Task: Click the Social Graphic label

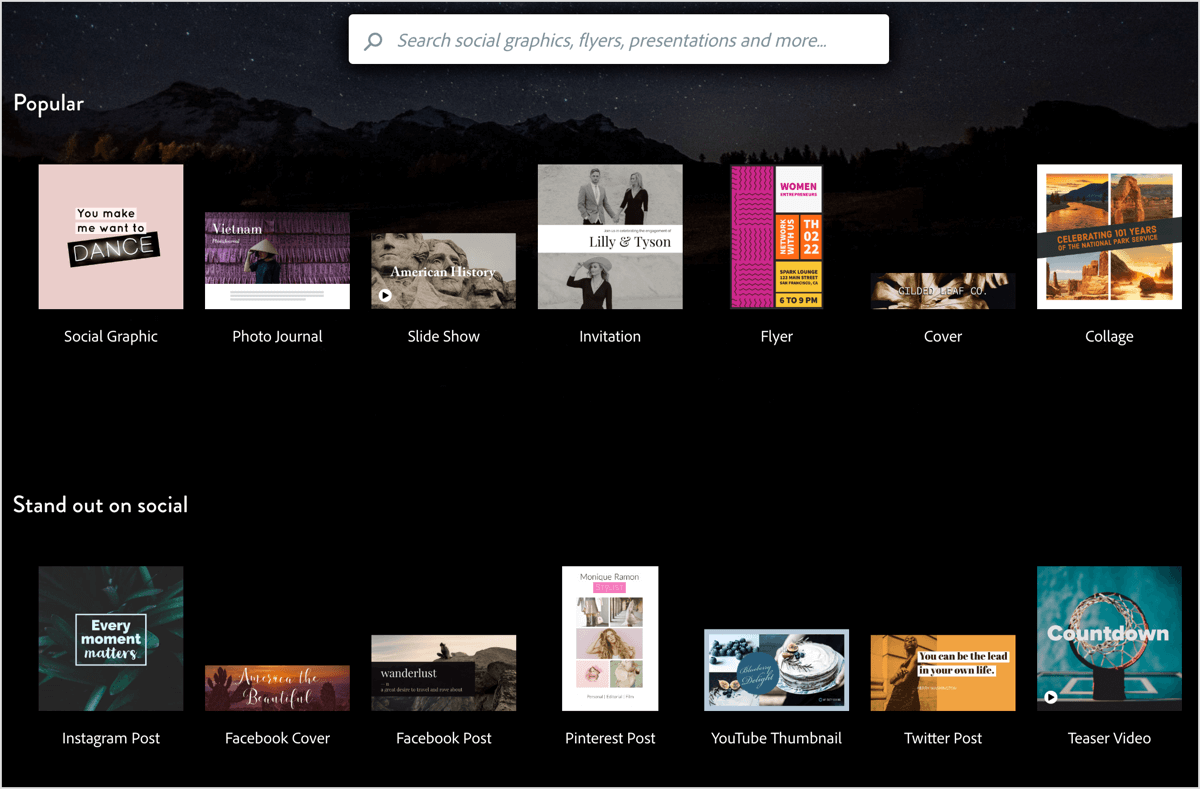Action: tap(111, 337)
